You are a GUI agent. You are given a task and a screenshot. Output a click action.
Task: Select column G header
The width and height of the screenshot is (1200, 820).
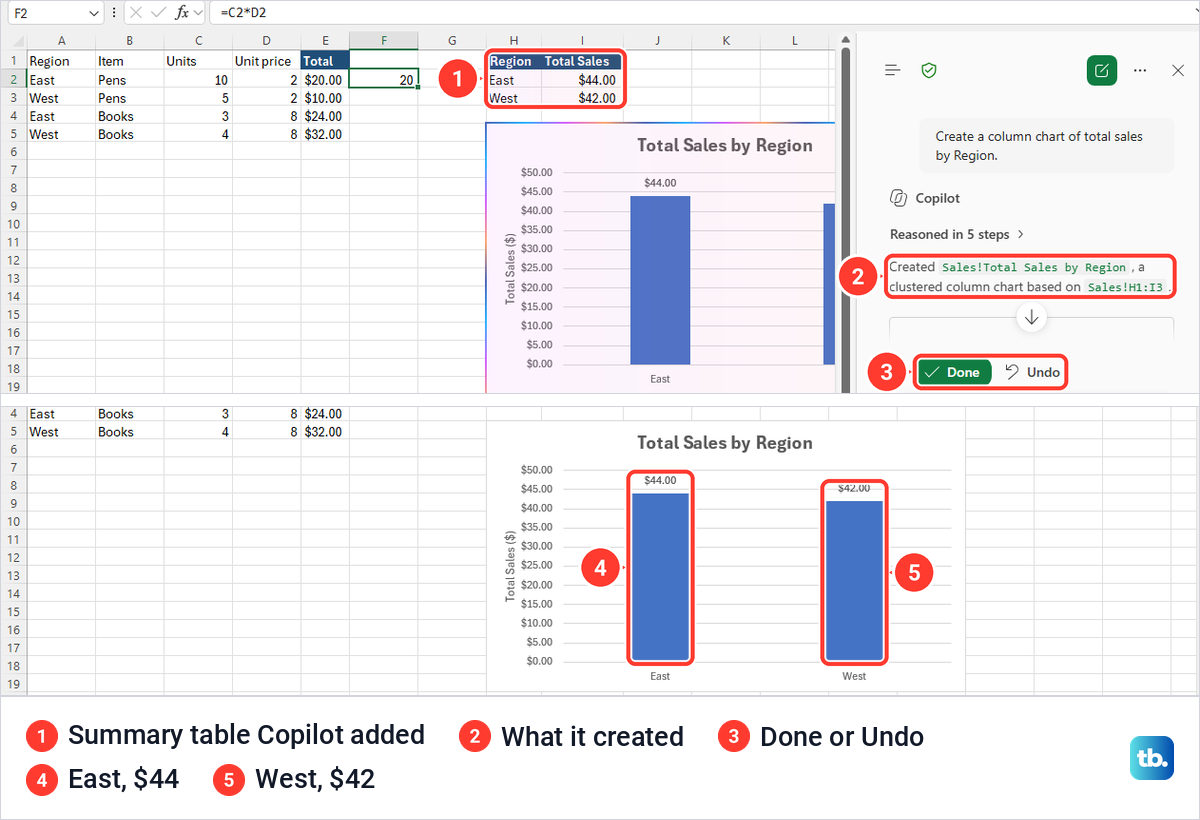452,40
